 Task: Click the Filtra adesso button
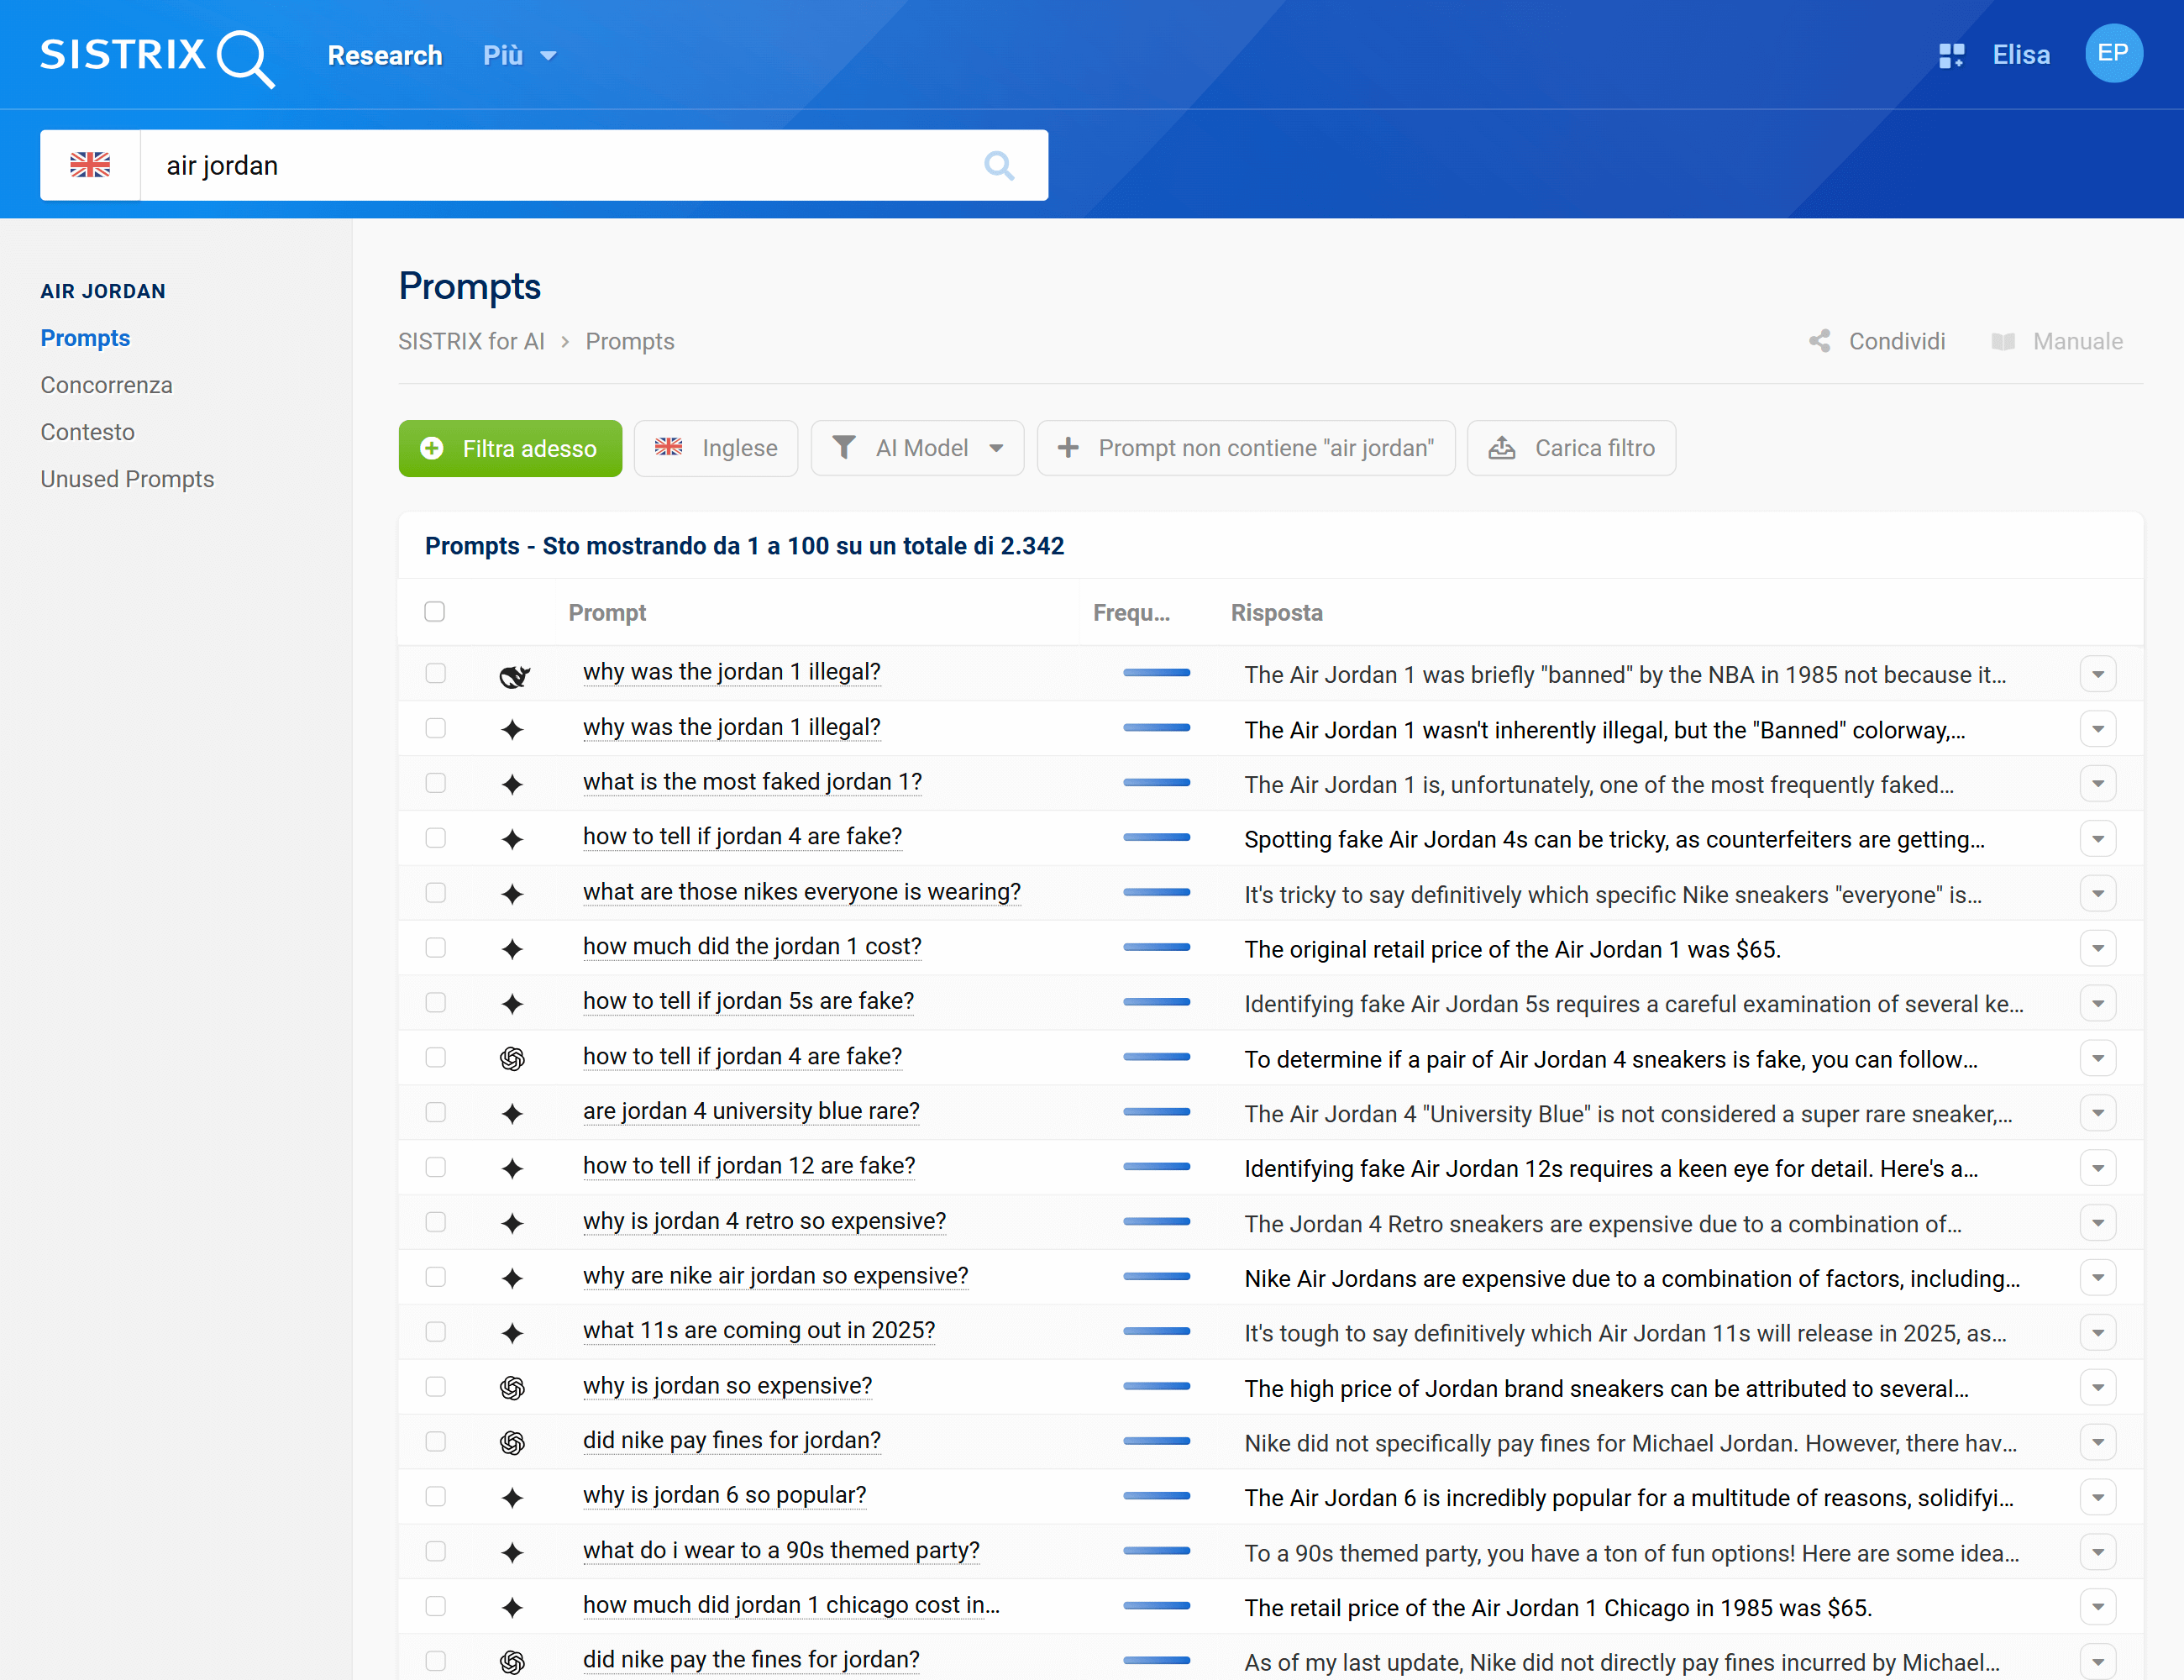[510, 448]
